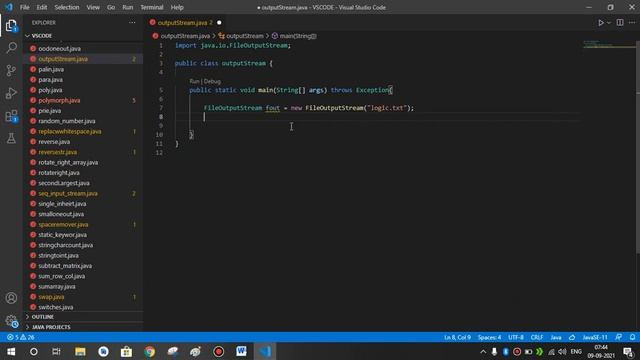Open the Terminal menu
Screen dimensions: 640x360
coord(151,7)
